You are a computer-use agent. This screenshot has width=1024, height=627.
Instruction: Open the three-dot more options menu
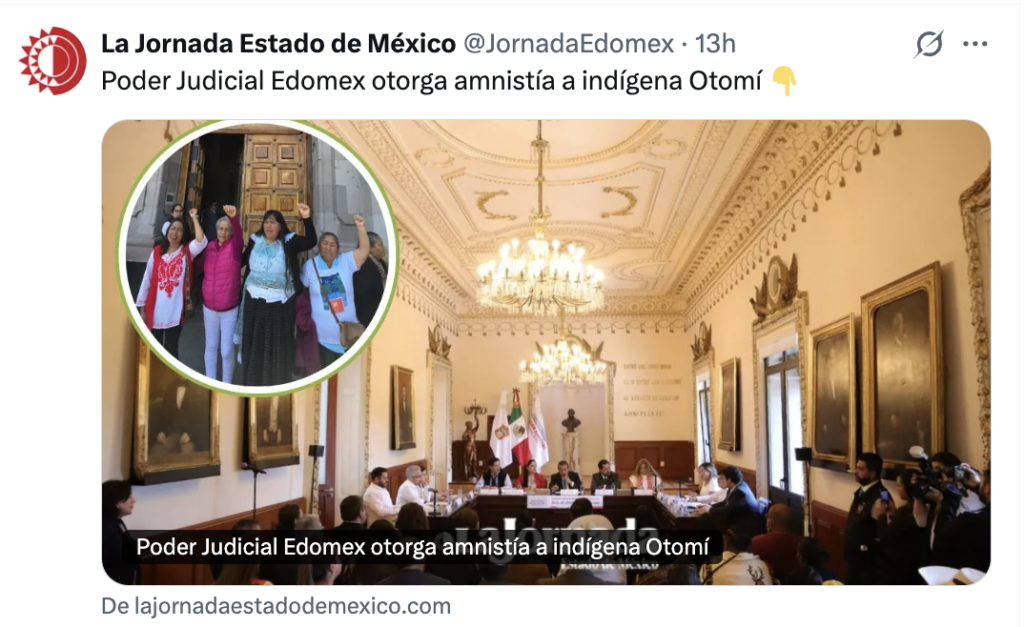(975, 44)
